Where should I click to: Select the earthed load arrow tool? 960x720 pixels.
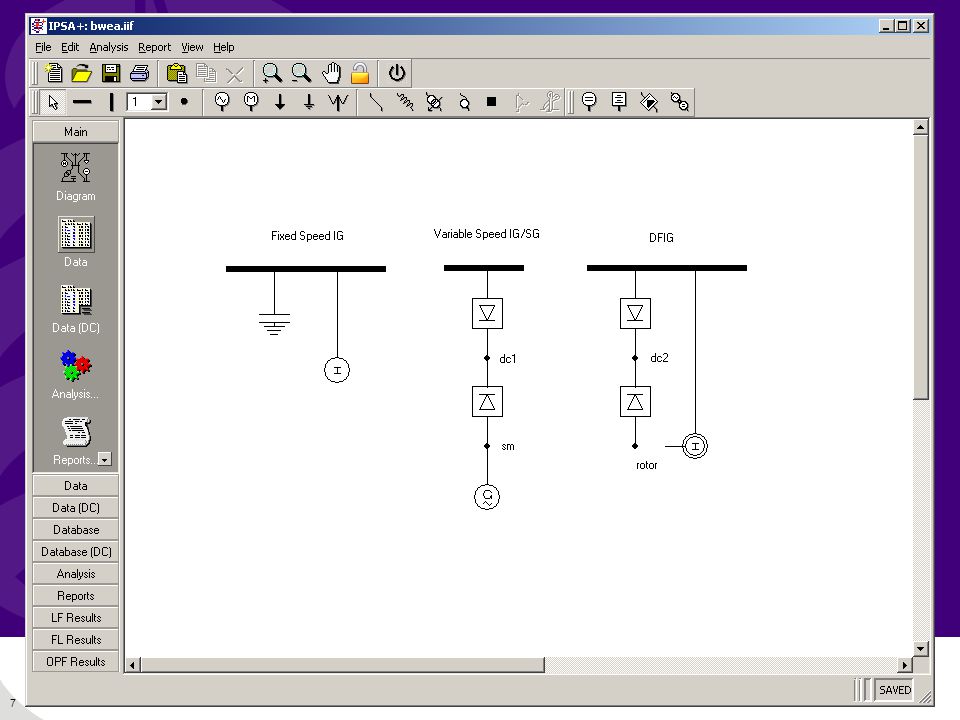(309, 102)
